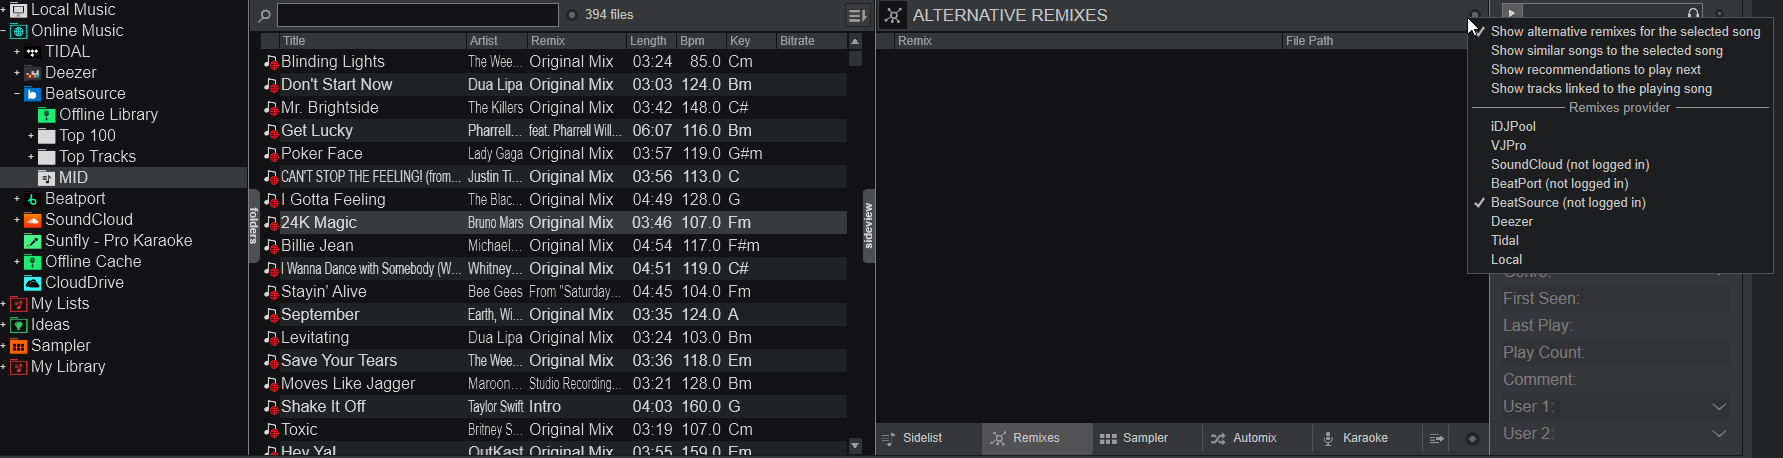Click the file search input field
The width and height of the screenshot is (1783, 458).
417,15
